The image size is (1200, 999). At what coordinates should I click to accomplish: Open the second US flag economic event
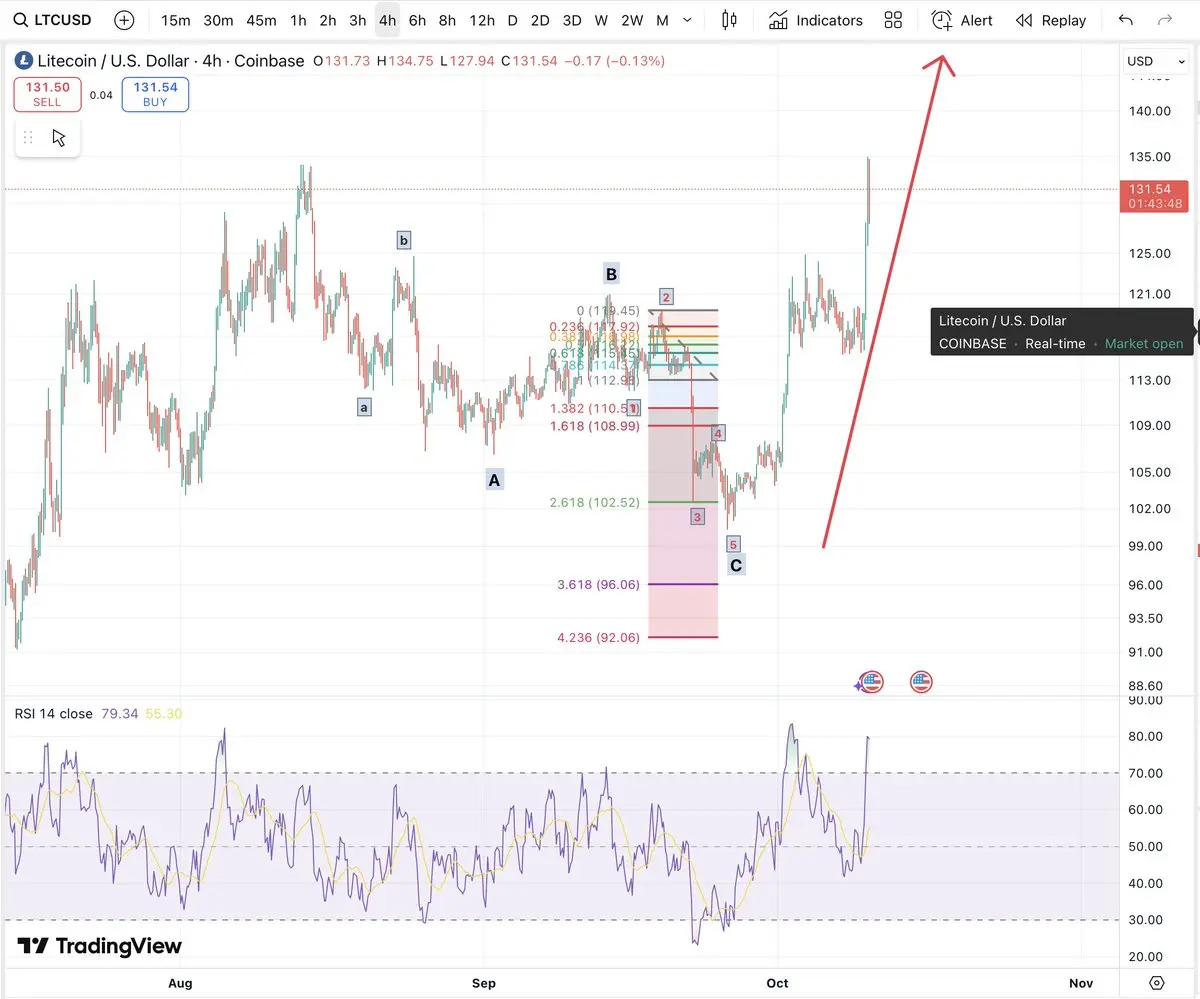pyautogui.click(x=922, y=683)
